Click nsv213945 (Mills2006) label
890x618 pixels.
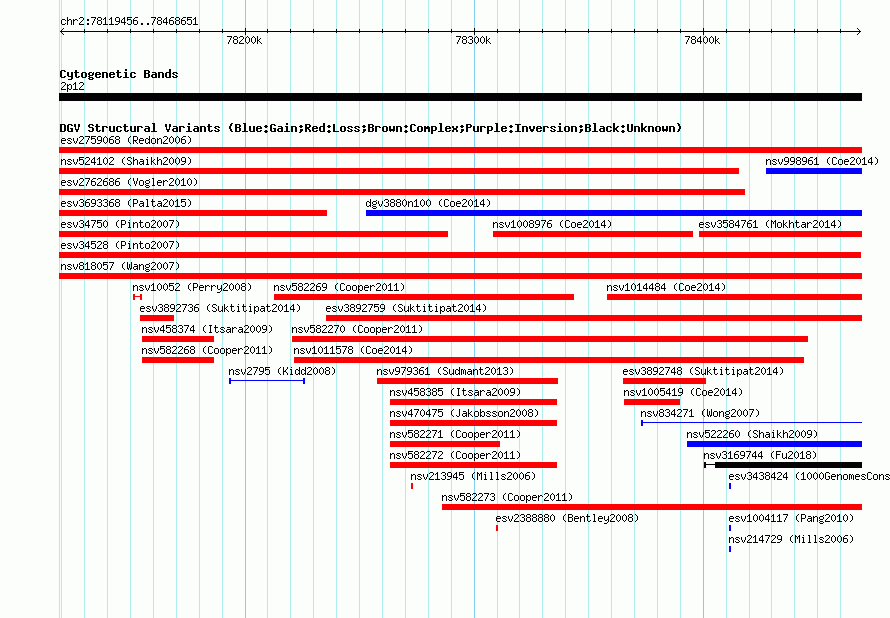click(x=473, y=476)
